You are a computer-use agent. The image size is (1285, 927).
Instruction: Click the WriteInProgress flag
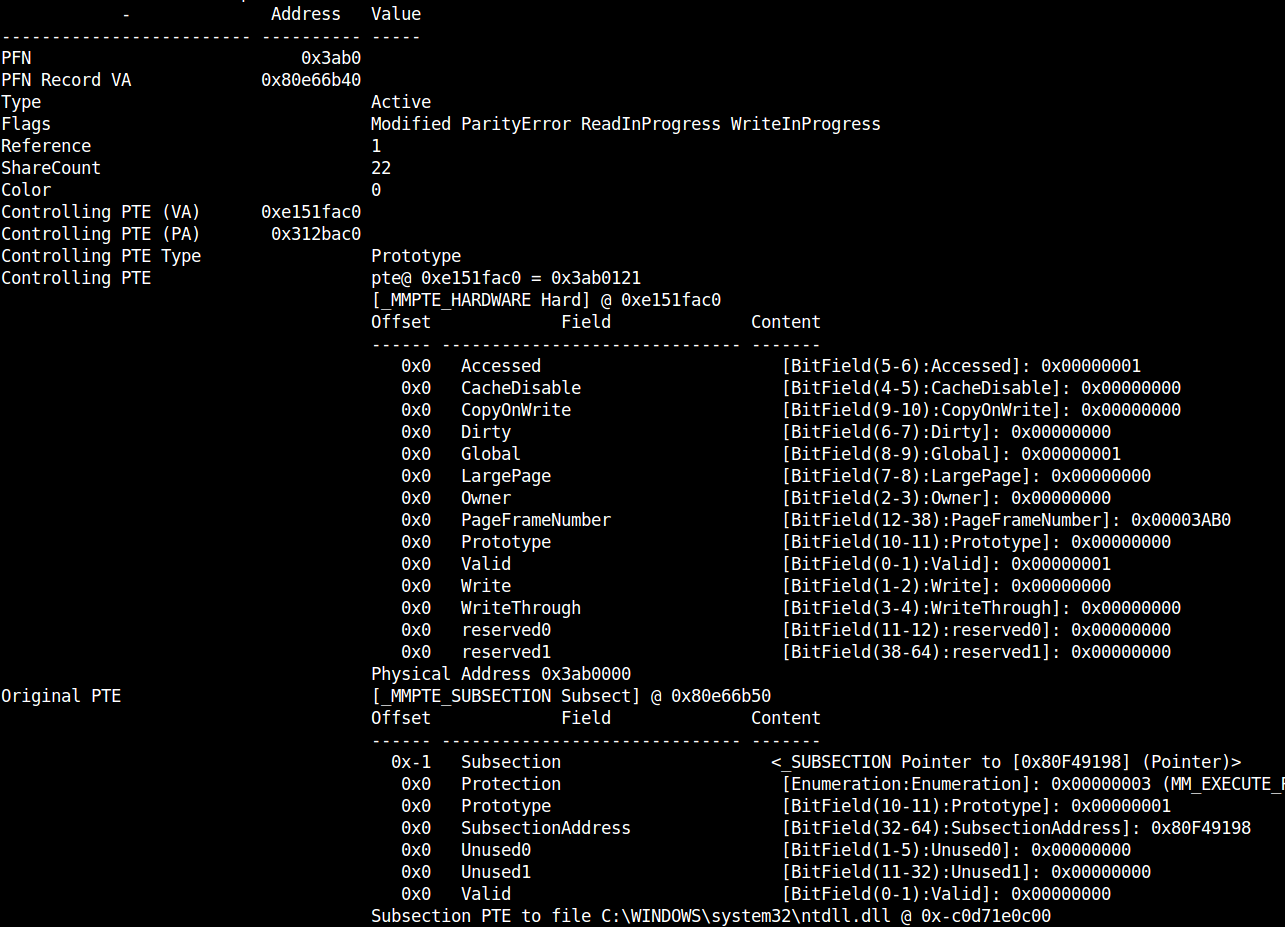(x=806, y=124)
